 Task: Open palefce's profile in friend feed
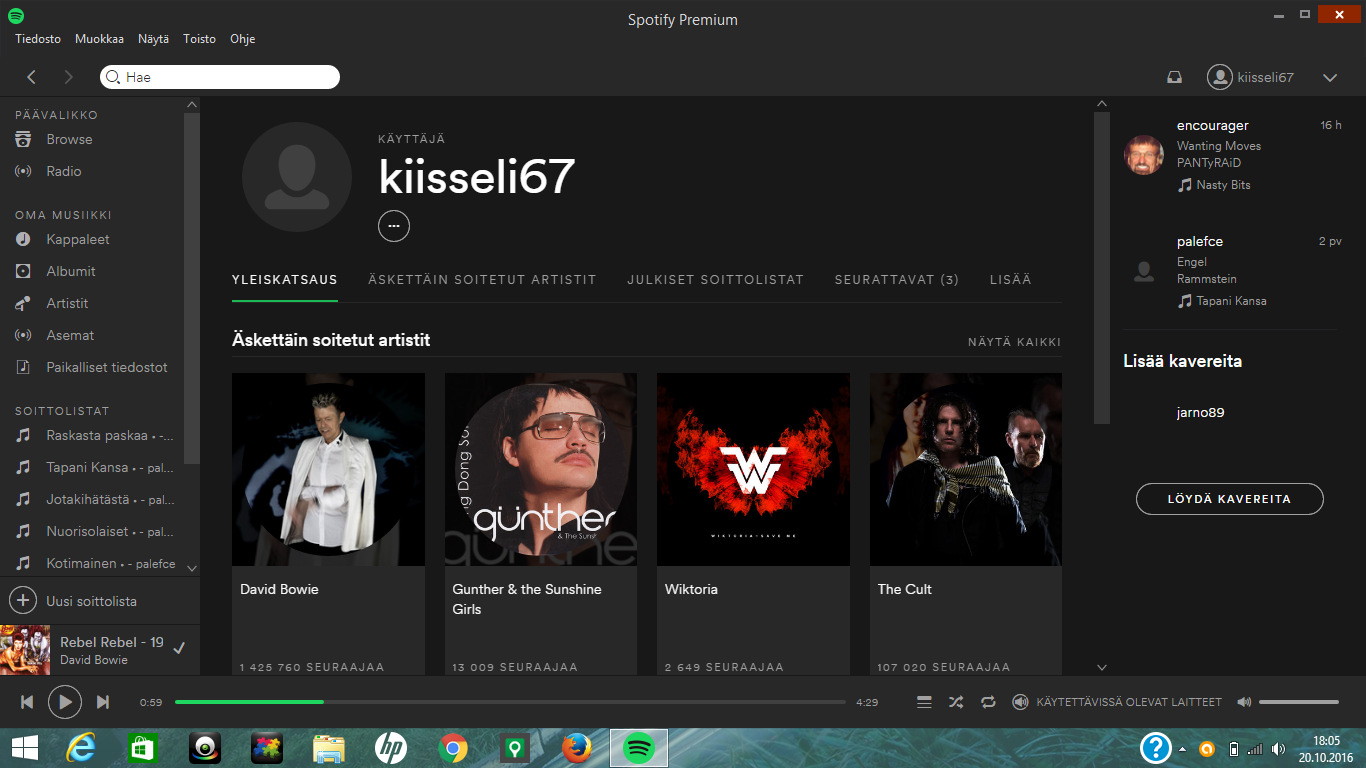coord(1200,241)
